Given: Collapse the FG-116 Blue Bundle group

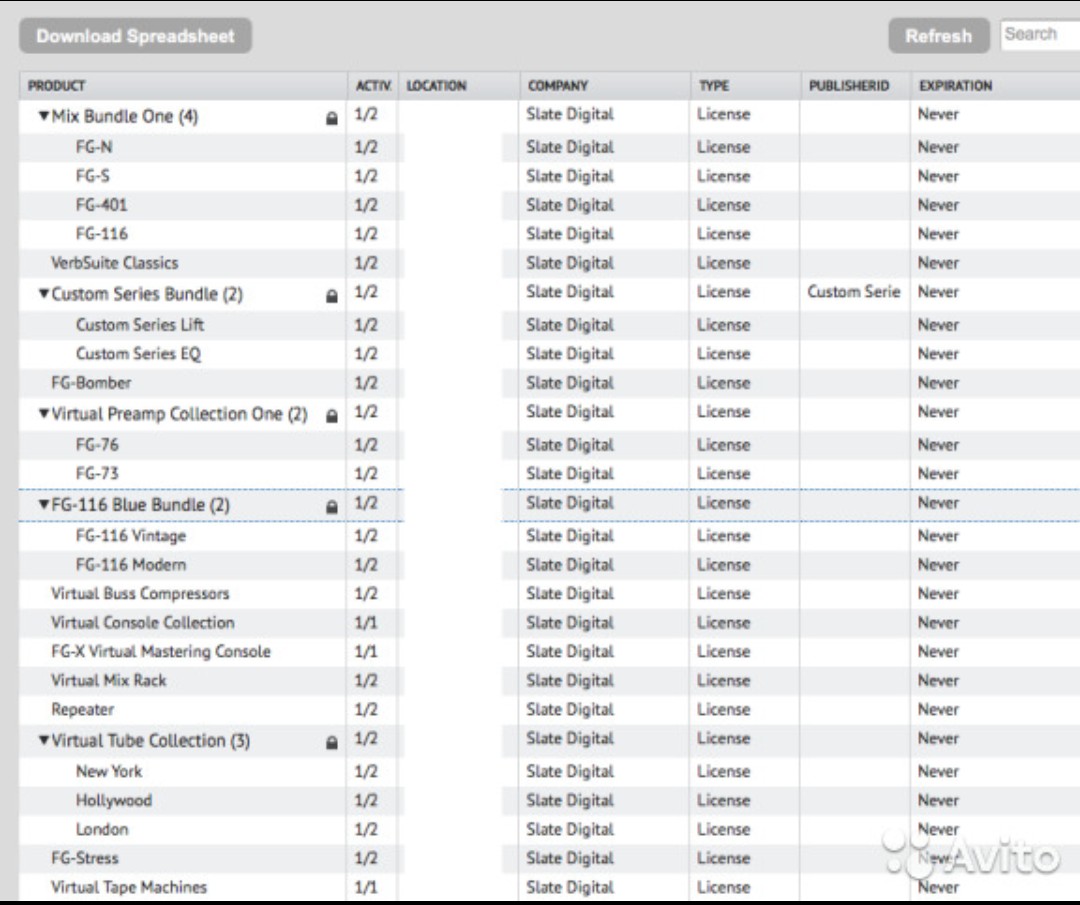Looking at the screenshot, I should click(x=44, y=504).
